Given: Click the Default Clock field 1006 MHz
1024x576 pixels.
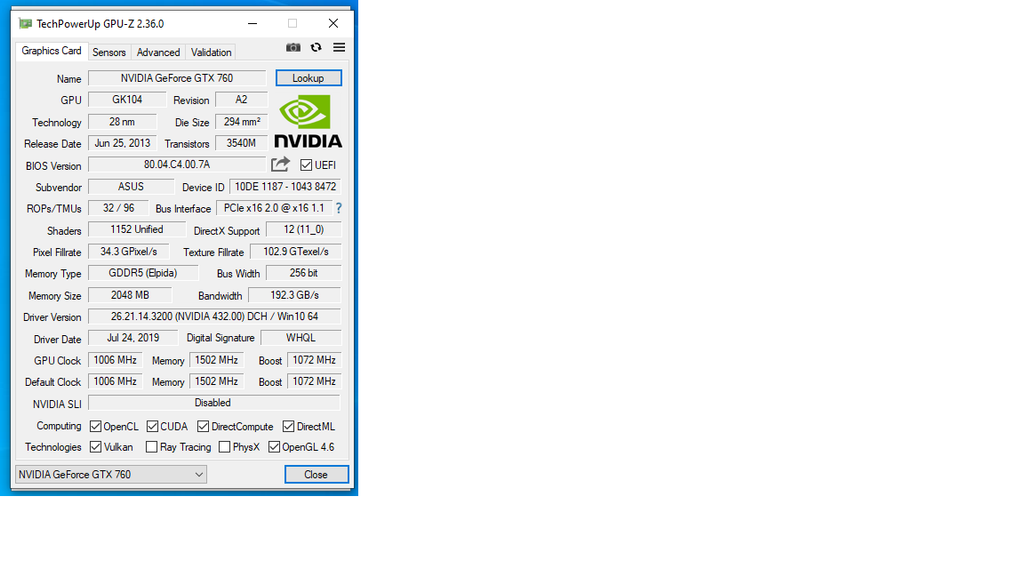Looking at the screenshot, I should tap(115, 381).
